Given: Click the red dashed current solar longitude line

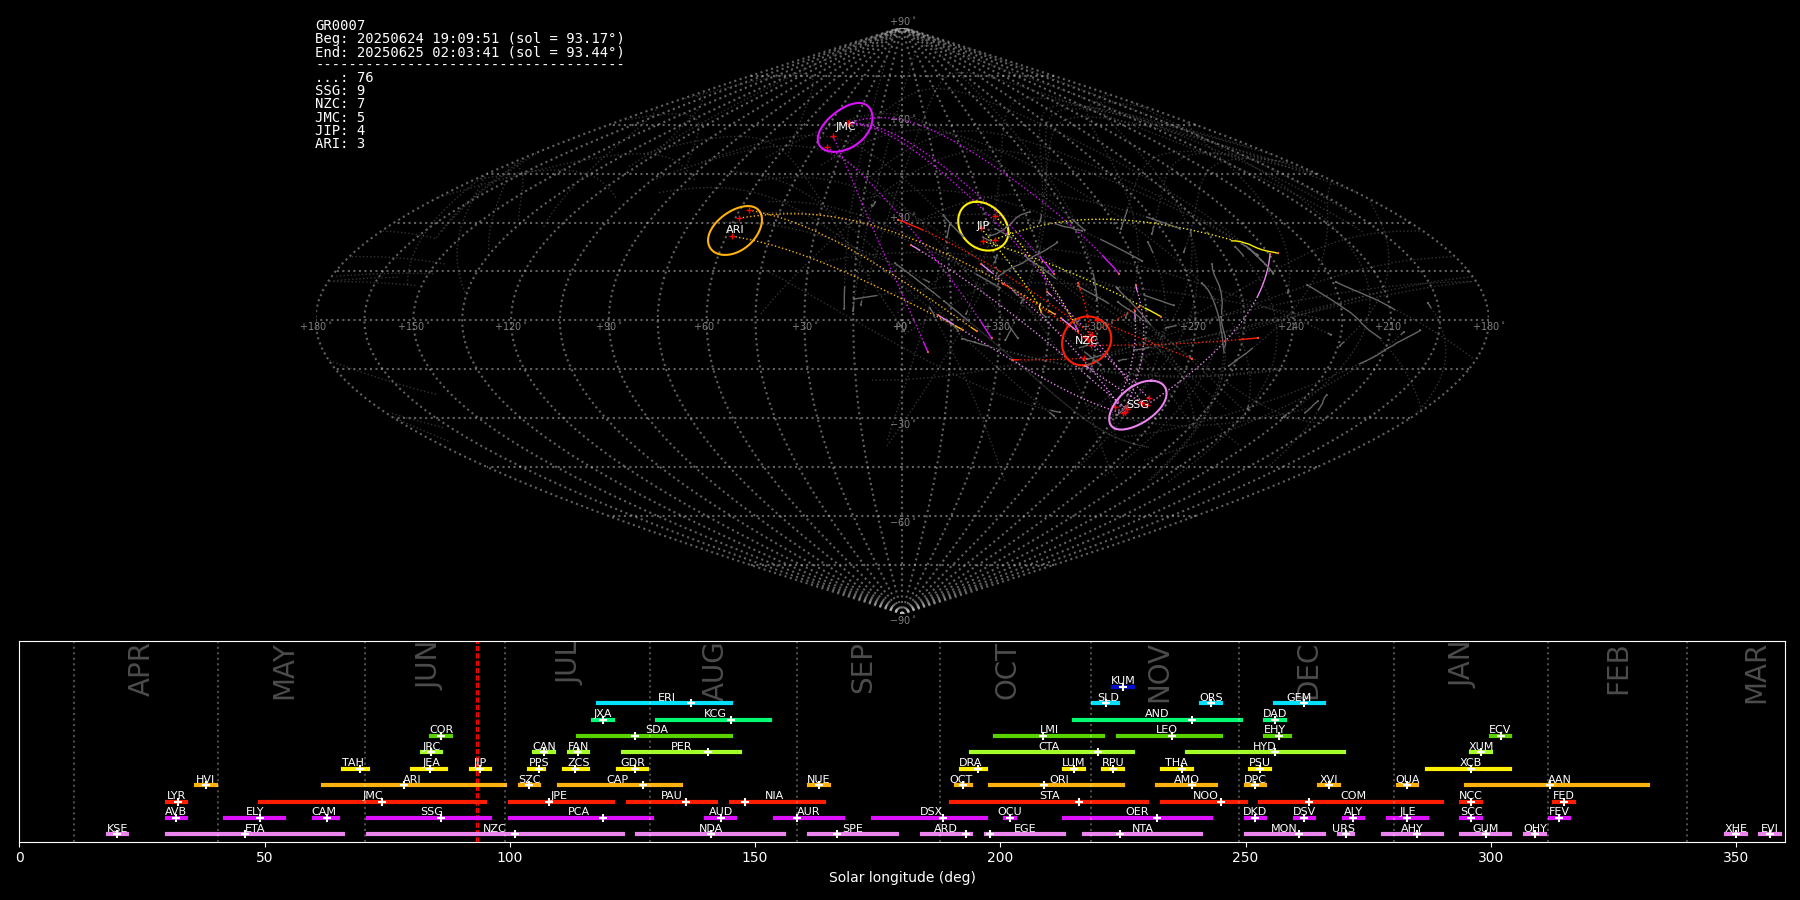Looking at the screenshot, I should 477,741.
